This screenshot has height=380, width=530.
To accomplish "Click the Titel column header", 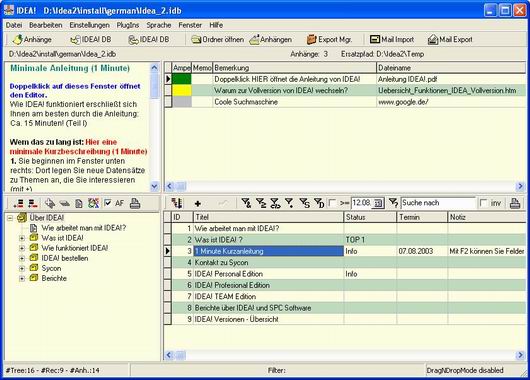I will (x=268, y=217).
